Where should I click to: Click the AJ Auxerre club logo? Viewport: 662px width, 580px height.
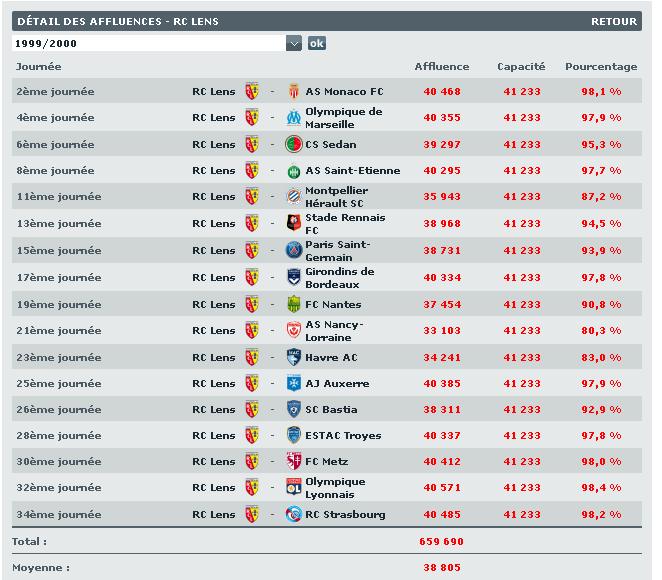294,383
